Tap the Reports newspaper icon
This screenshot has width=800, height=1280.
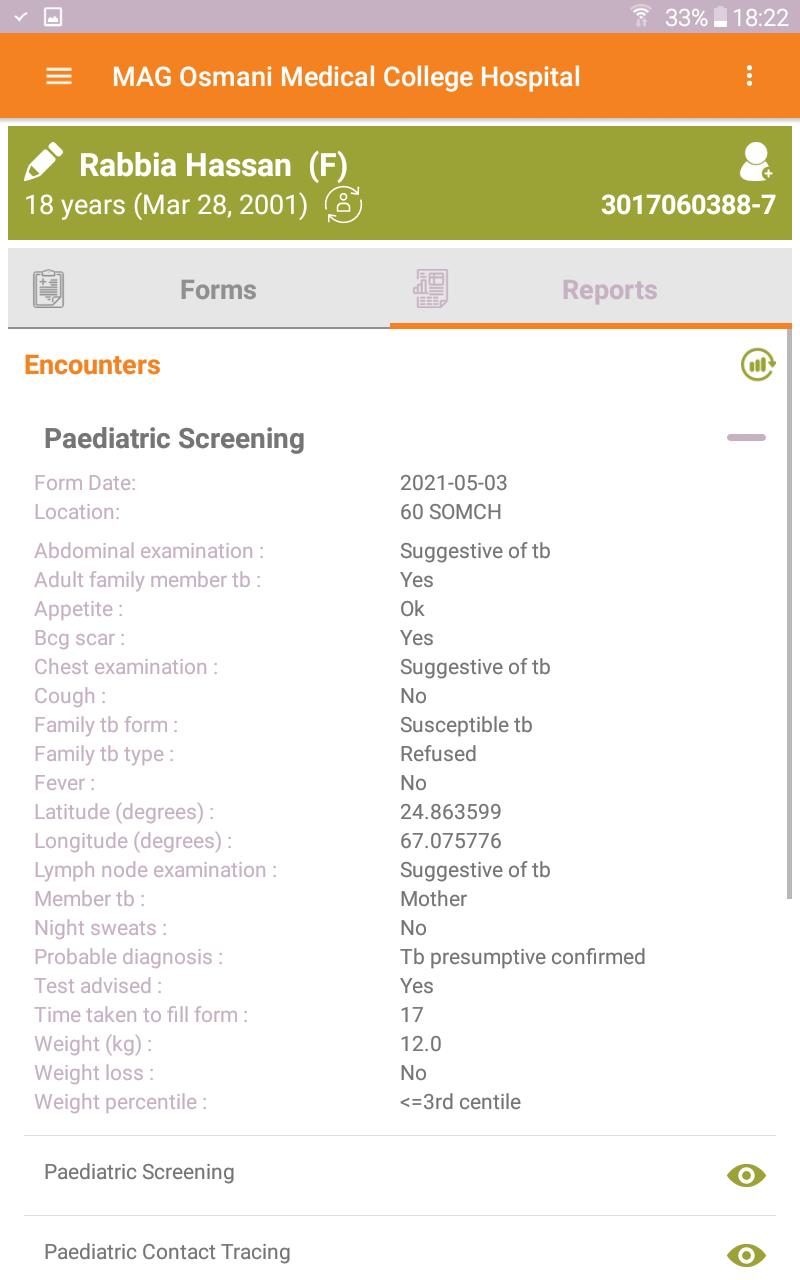tap(431, 289)
